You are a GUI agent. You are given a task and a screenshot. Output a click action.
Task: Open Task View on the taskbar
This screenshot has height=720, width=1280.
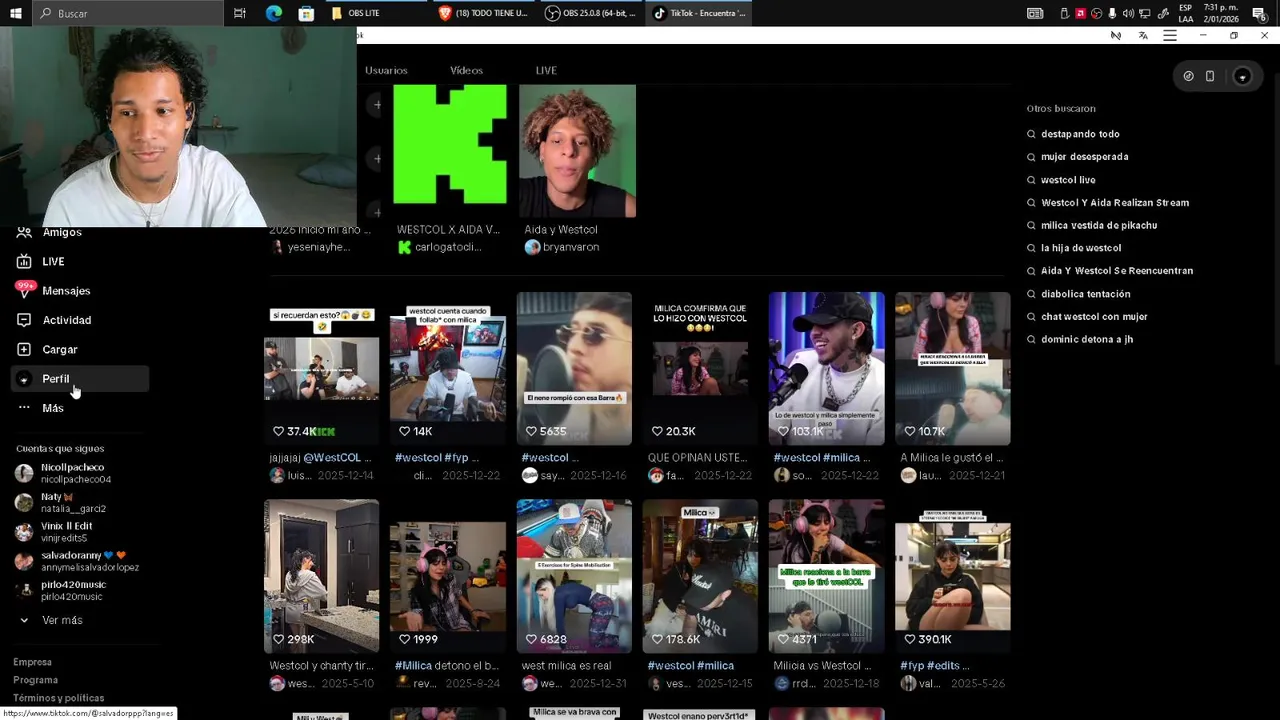240,13
